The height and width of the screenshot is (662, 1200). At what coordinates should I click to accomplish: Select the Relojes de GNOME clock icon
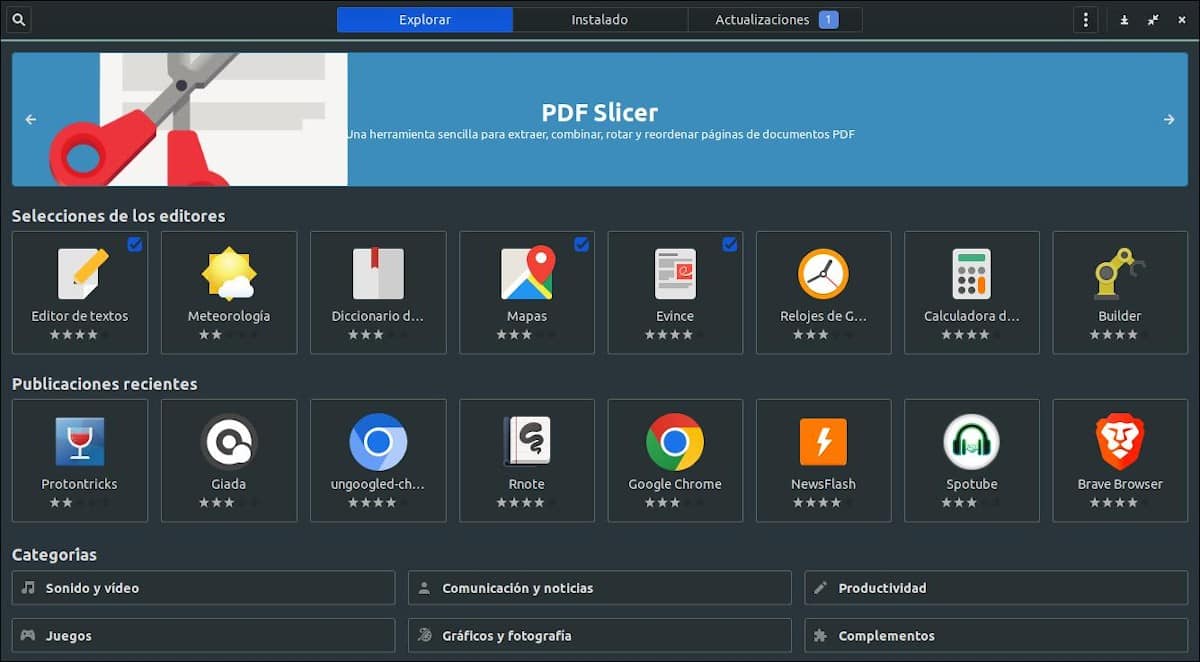(x=823, y=273)
